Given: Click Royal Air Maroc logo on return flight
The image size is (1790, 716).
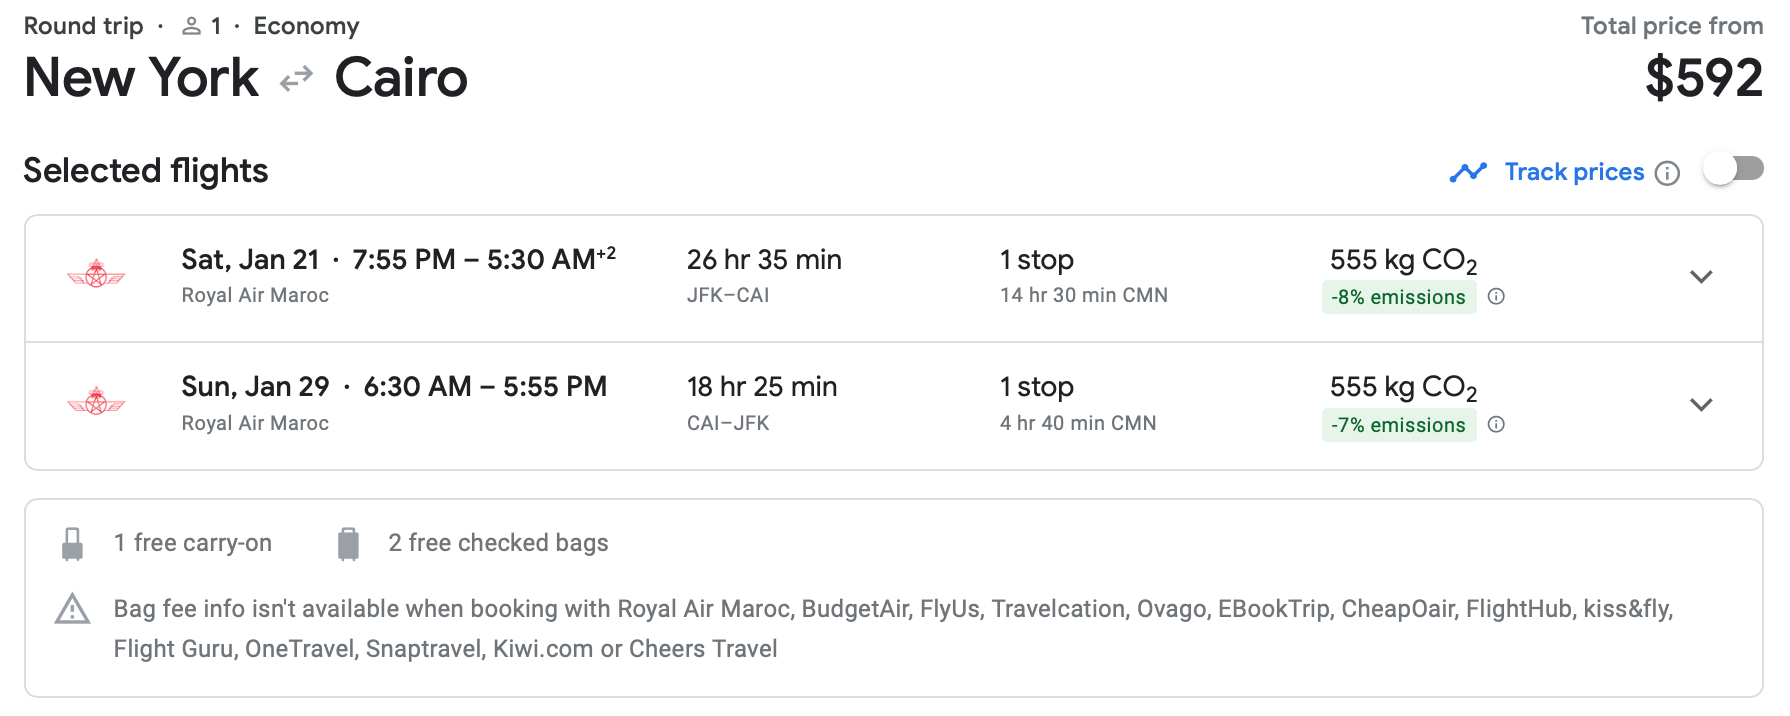Looking at the screenshot, I should [x=96, y=402].
